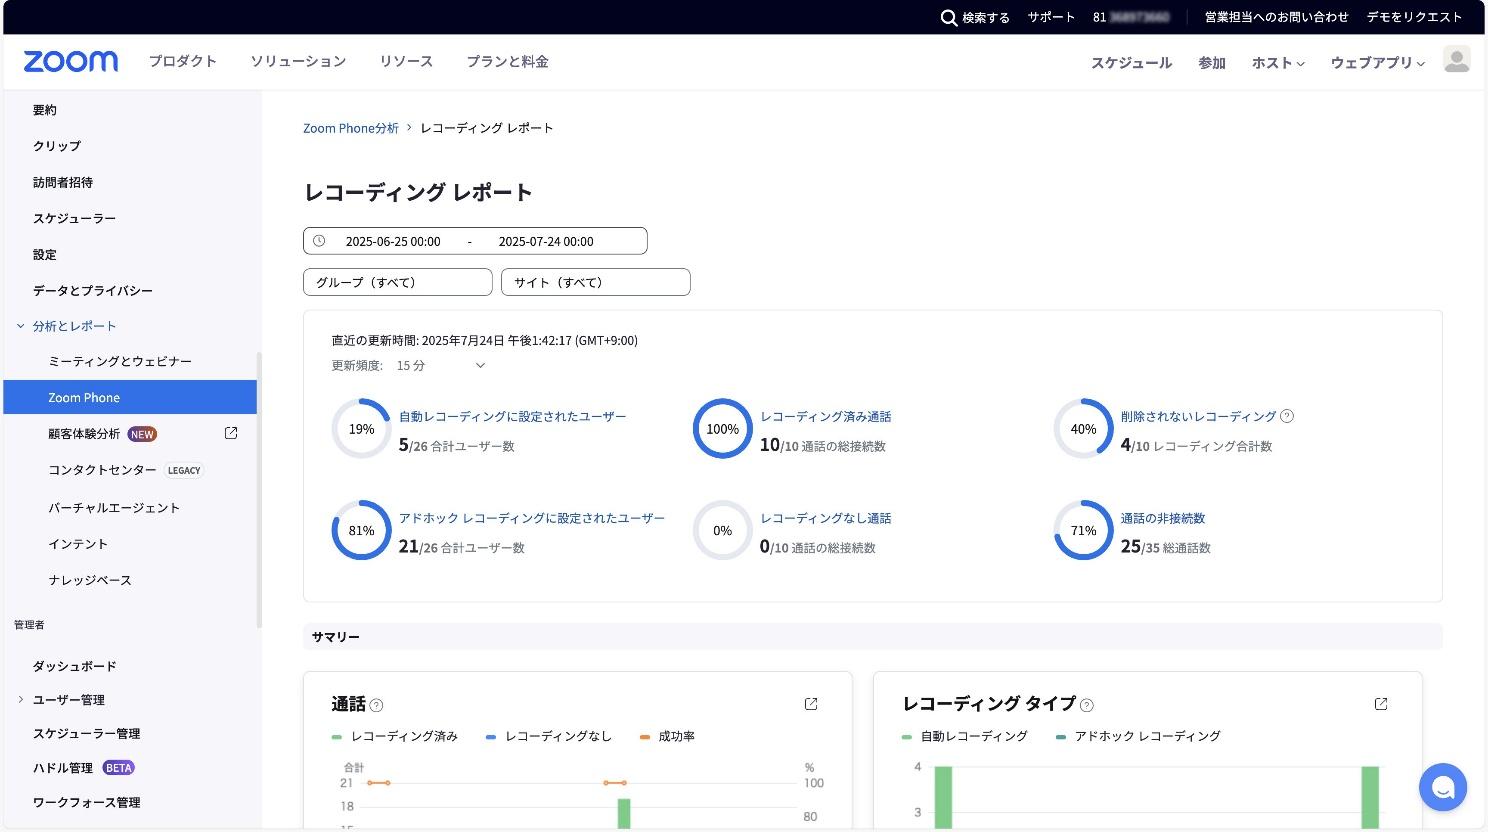This screenshot has width=1488, height=832.
Task: Click end date 2025-07-24 00:00 field
Action: (x=546, y=241)
